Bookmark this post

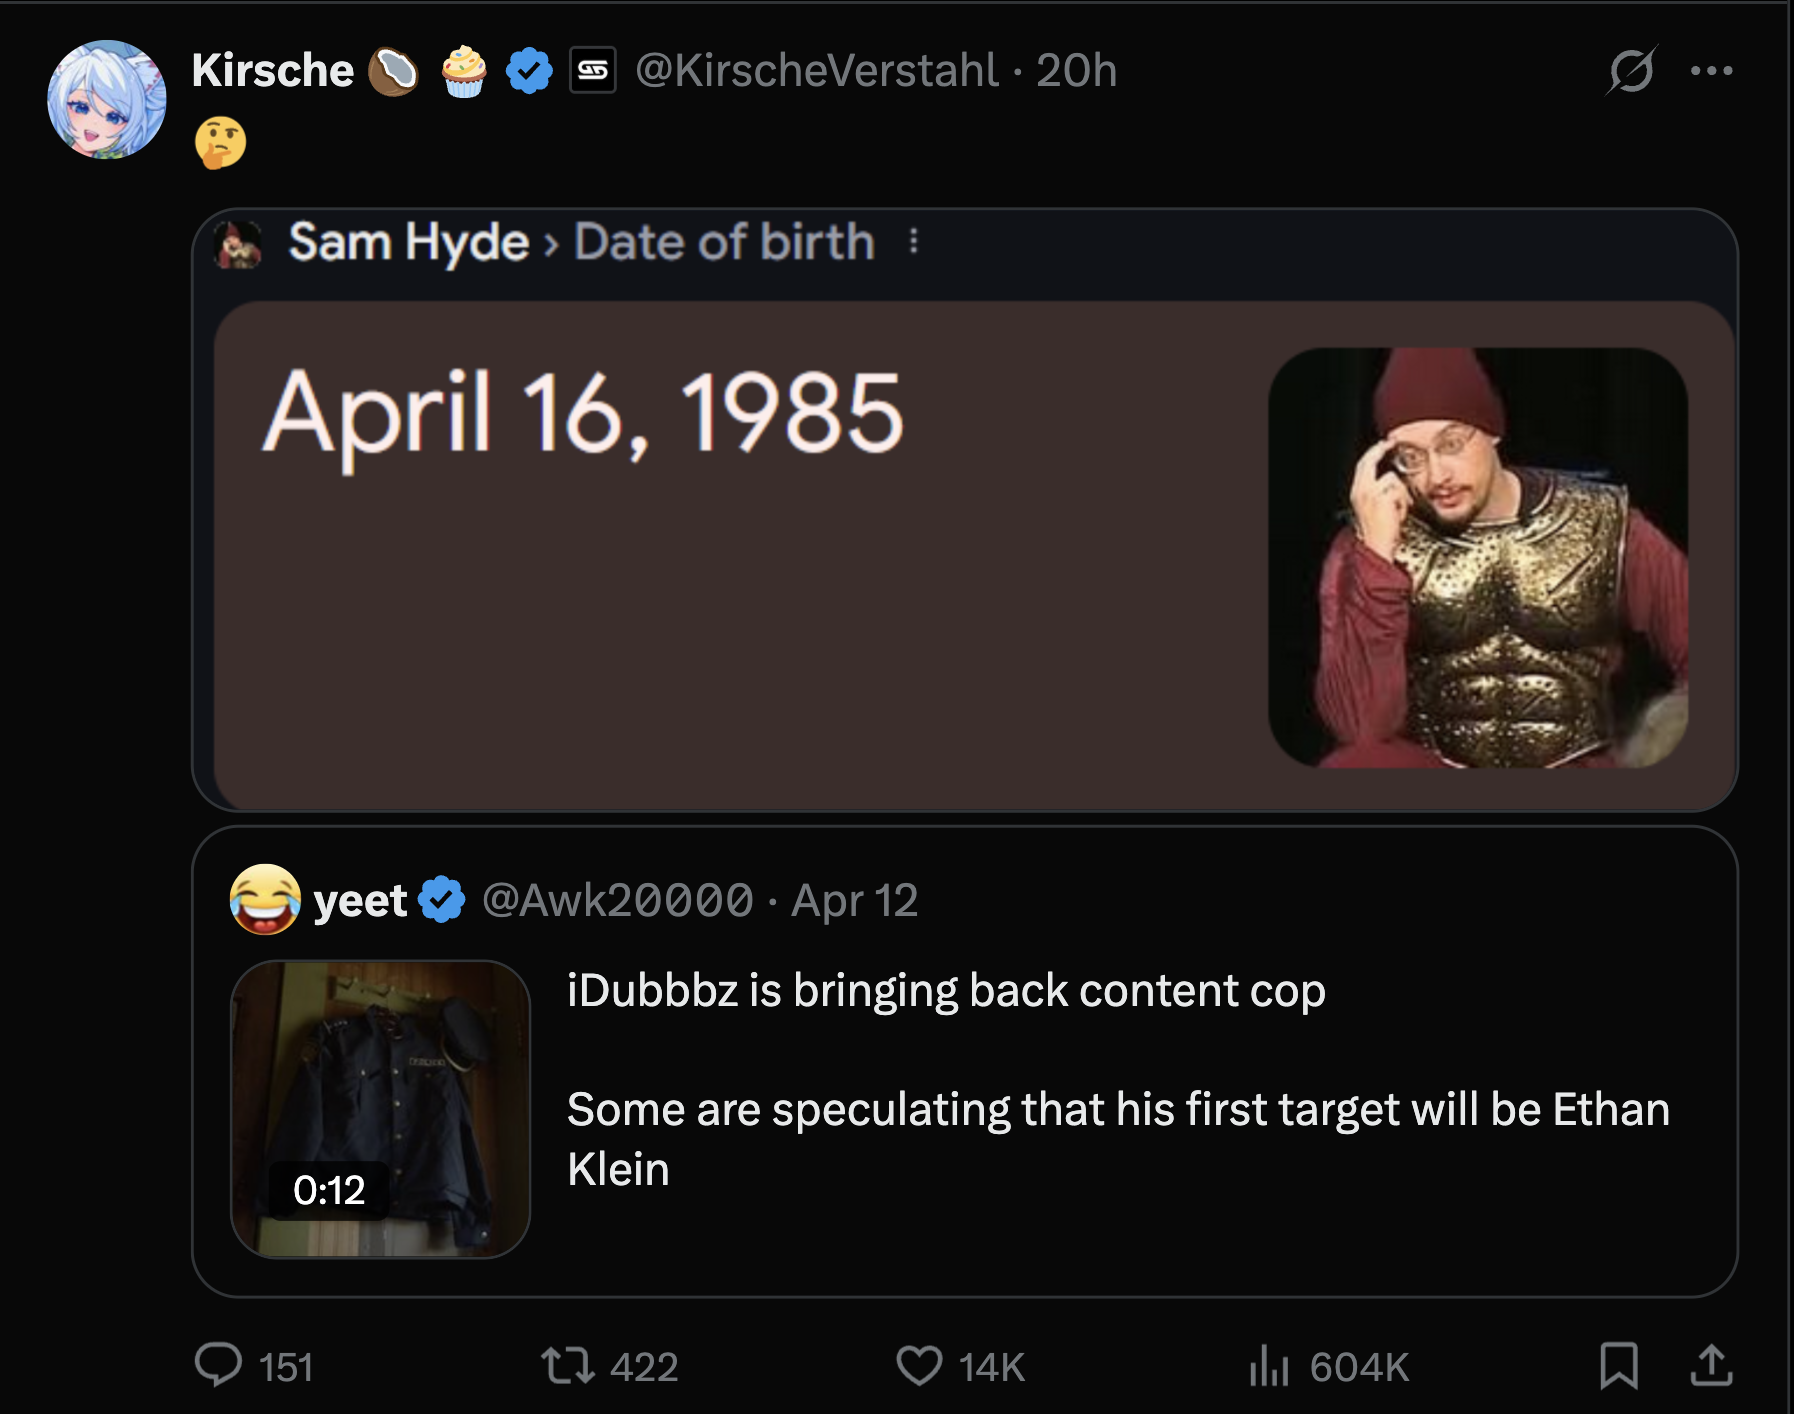pyautogui.click(x=1618, y=1365)
